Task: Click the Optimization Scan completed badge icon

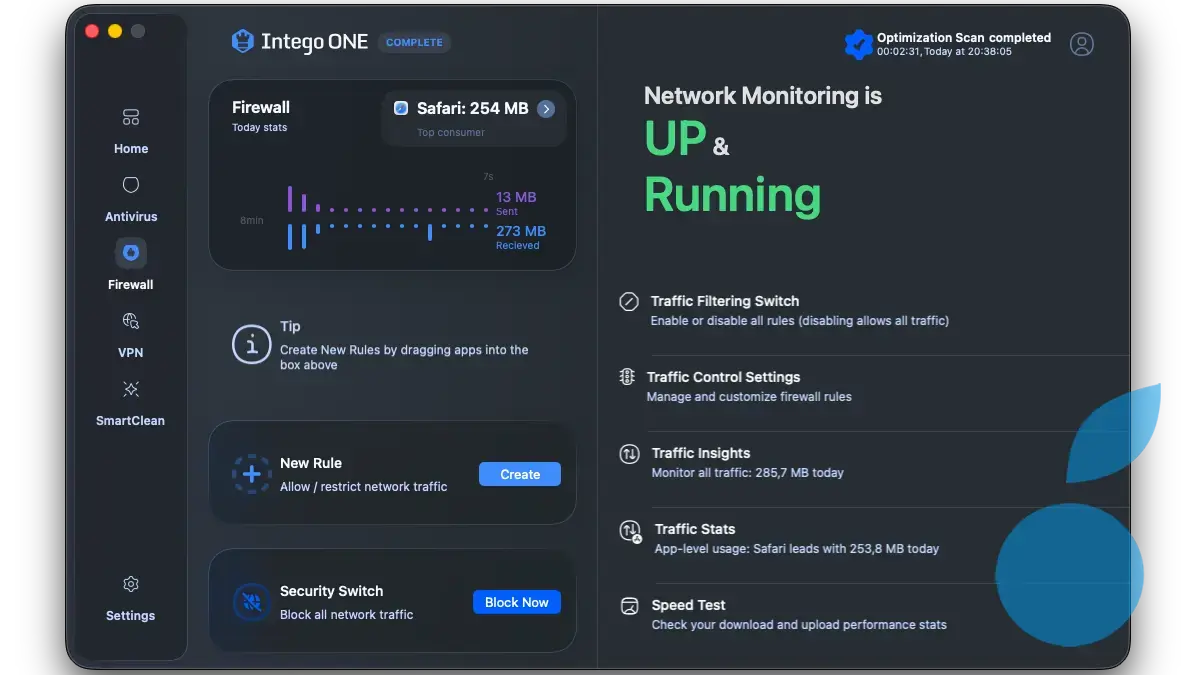Action: coord(857,44)
